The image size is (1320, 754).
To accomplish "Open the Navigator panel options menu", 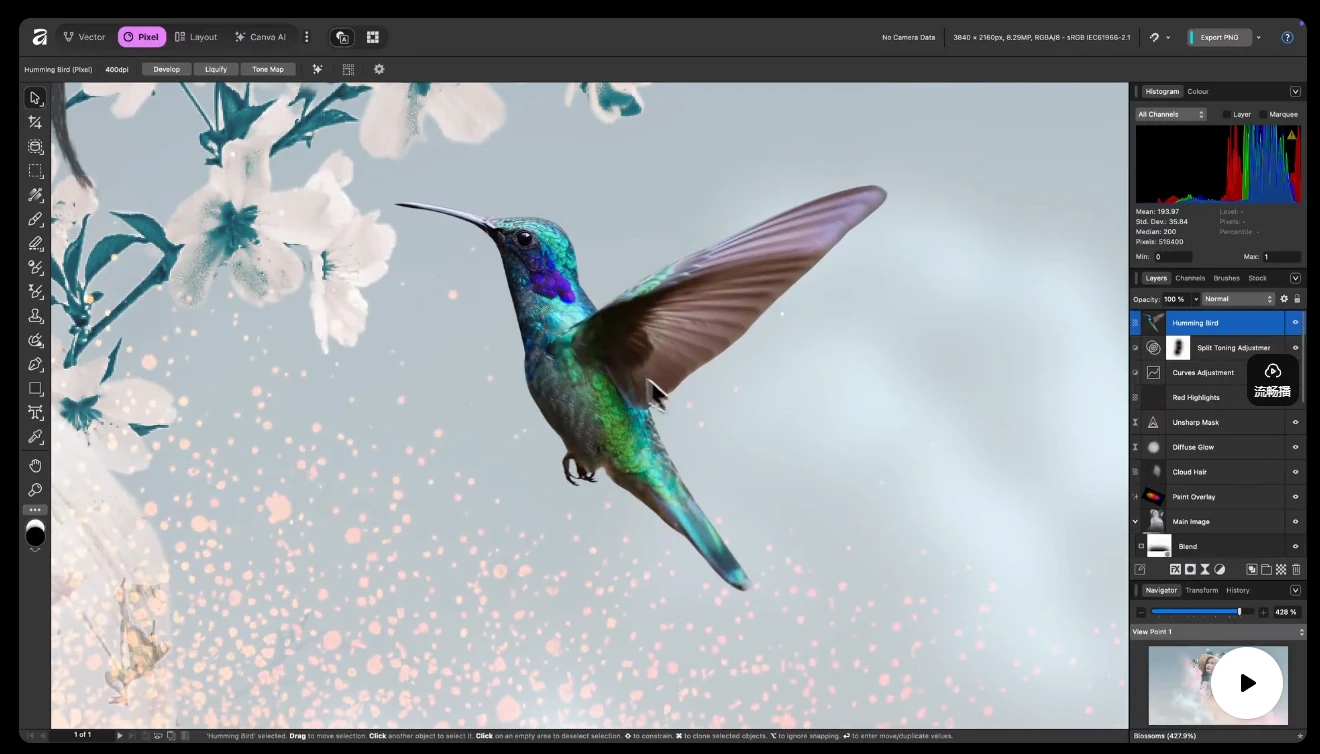I will tap(1295, 590).
